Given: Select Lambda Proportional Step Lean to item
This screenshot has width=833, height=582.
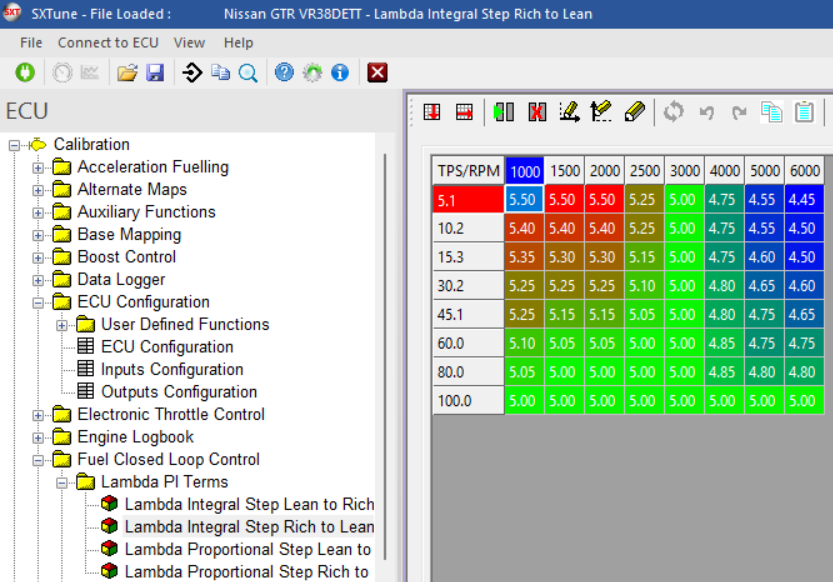Looking at the screenshot, I should click(x=248, y=549).
